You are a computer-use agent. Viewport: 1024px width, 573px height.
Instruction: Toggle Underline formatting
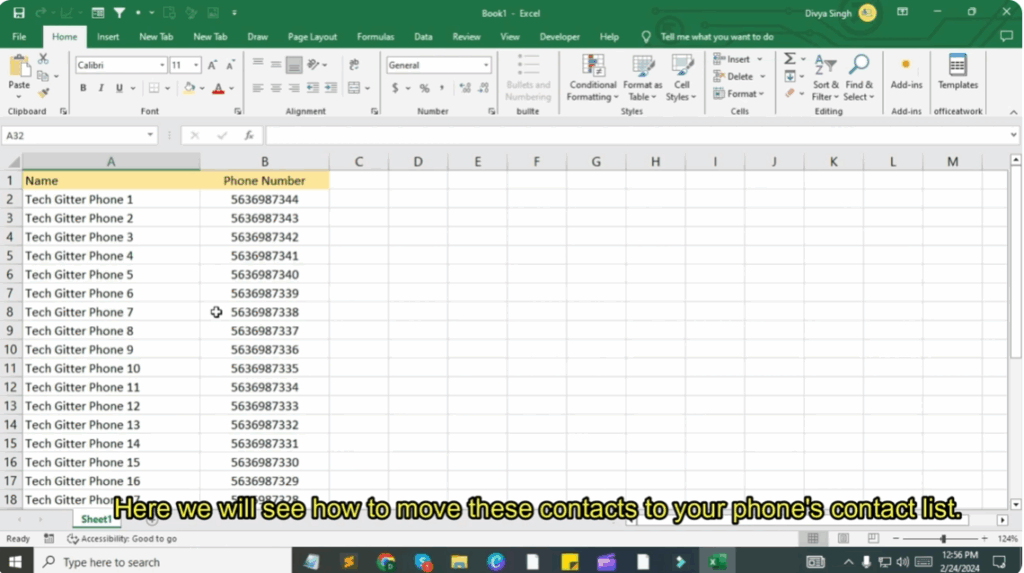coord(119,88)
